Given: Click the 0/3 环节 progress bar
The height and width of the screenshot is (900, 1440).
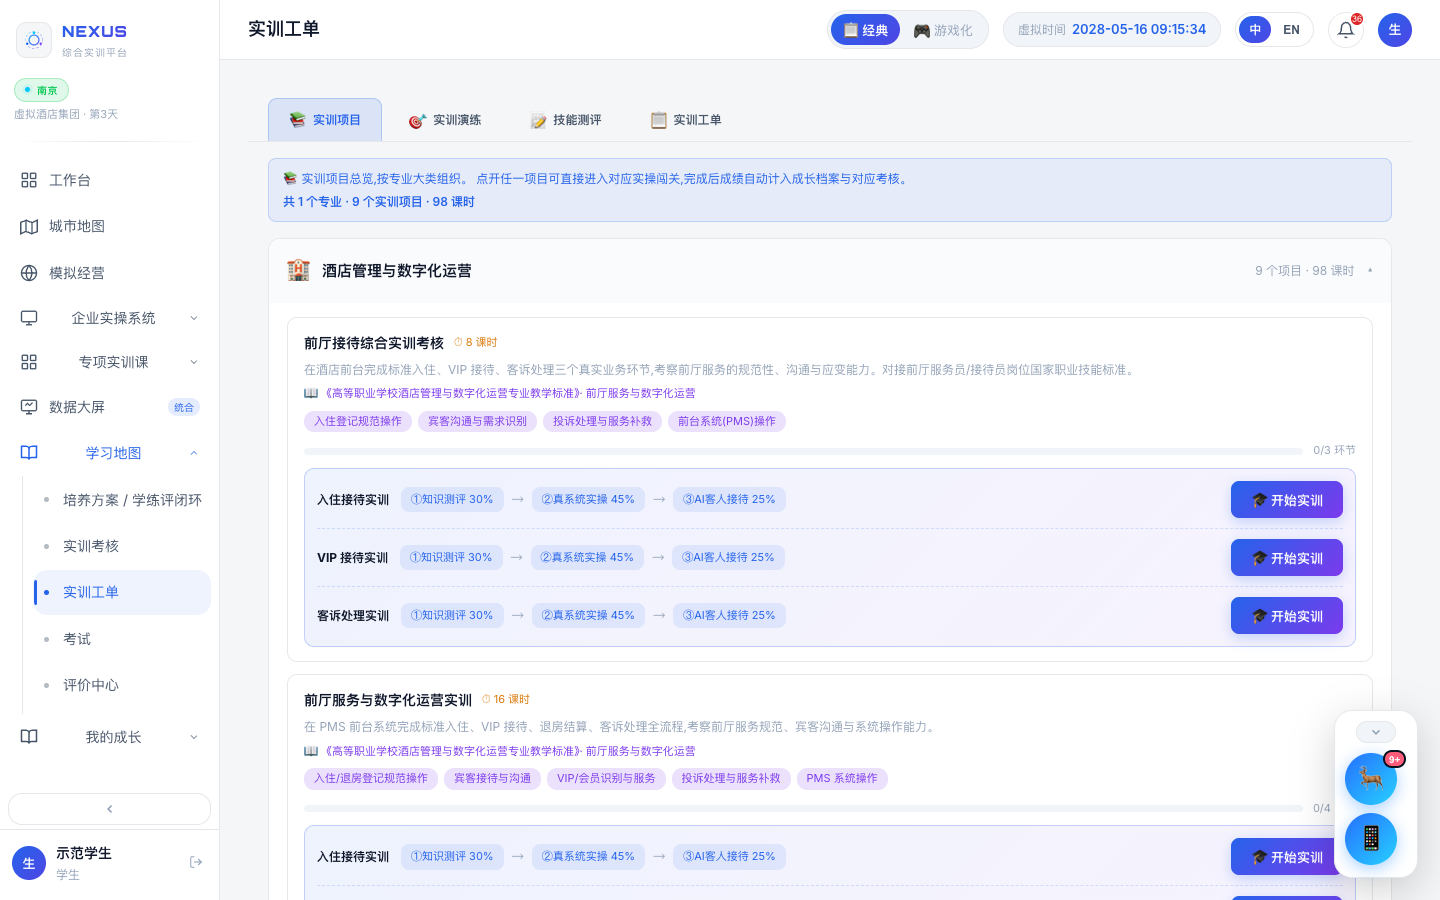Looking at the screenshot, I should pos(803,451).
